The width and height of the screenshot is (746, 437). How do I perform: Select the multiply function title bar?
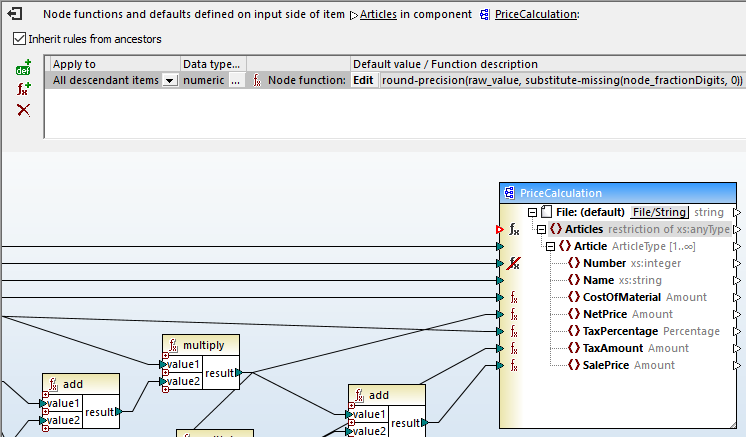point(203,345)
